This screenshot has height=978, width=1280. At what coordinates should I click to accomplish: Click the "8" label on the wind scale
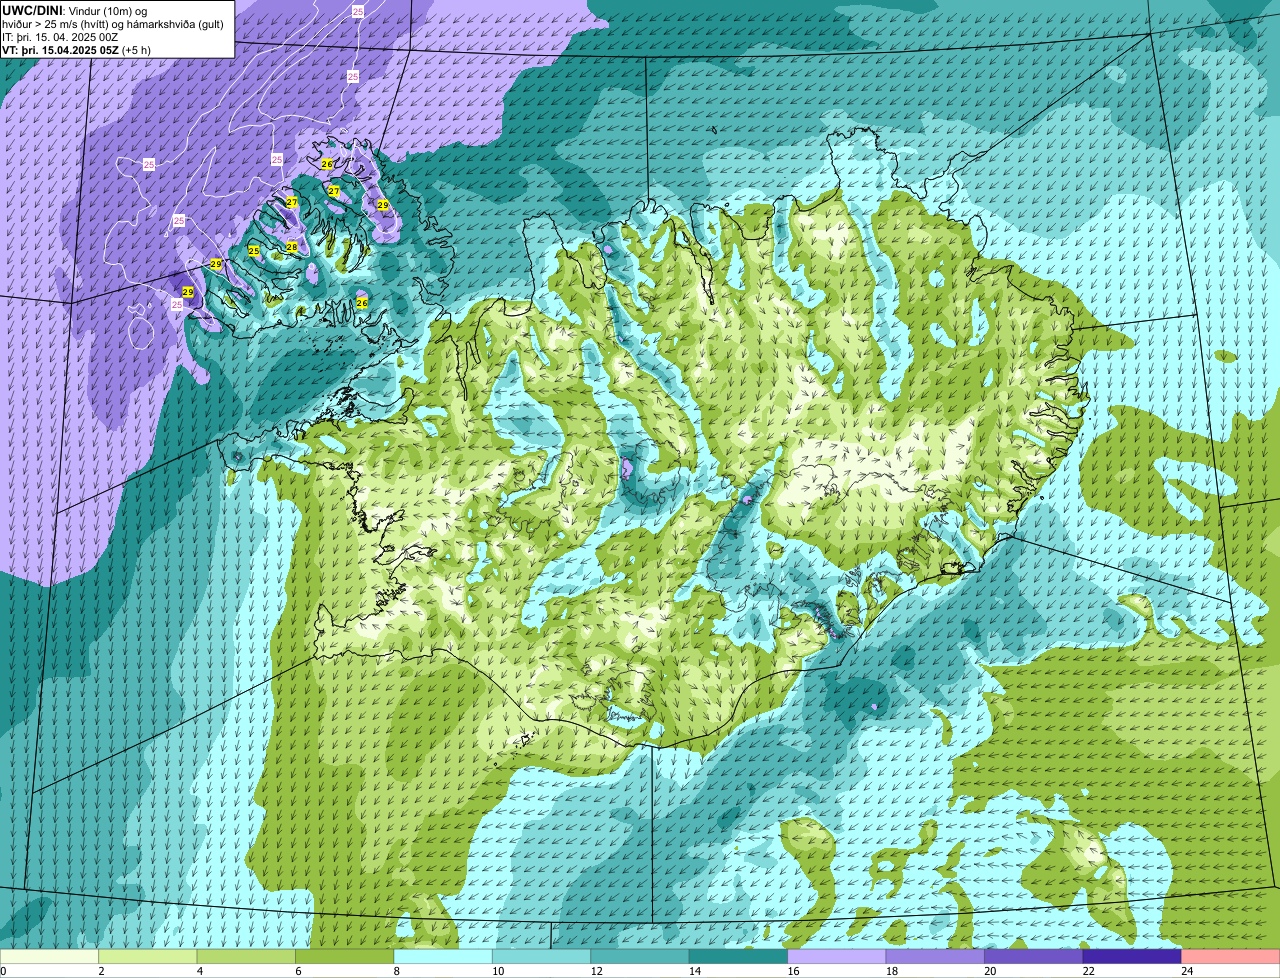click(397, 971)
